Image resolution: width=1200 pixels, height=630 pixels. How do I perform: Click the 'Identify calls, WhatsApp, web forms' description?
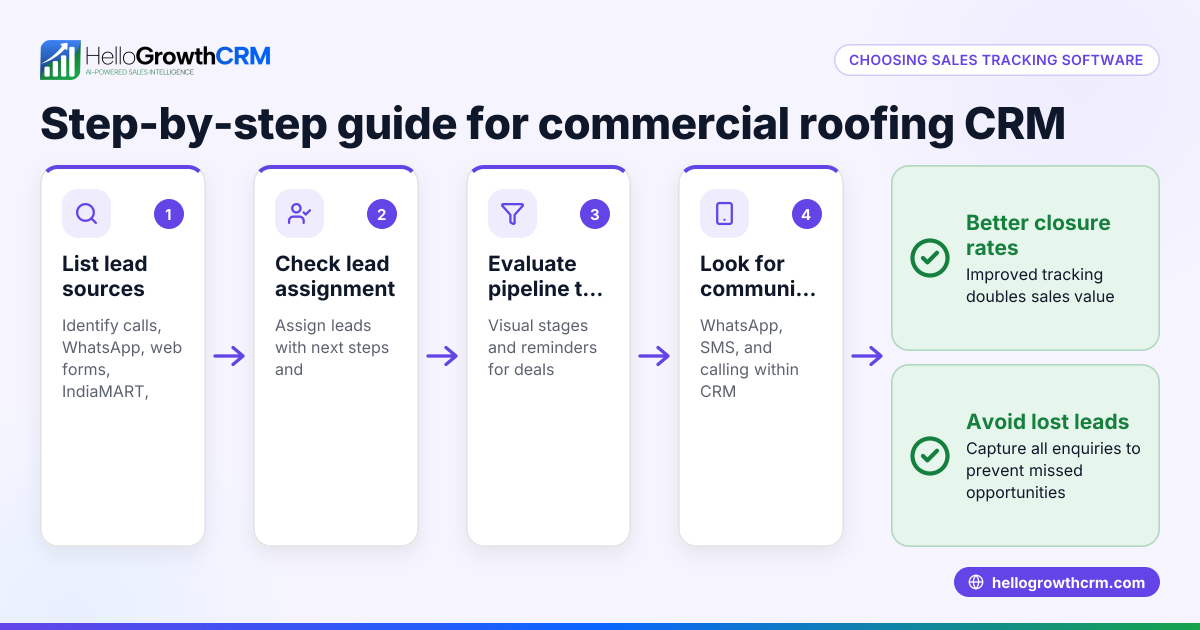point(122,358)
